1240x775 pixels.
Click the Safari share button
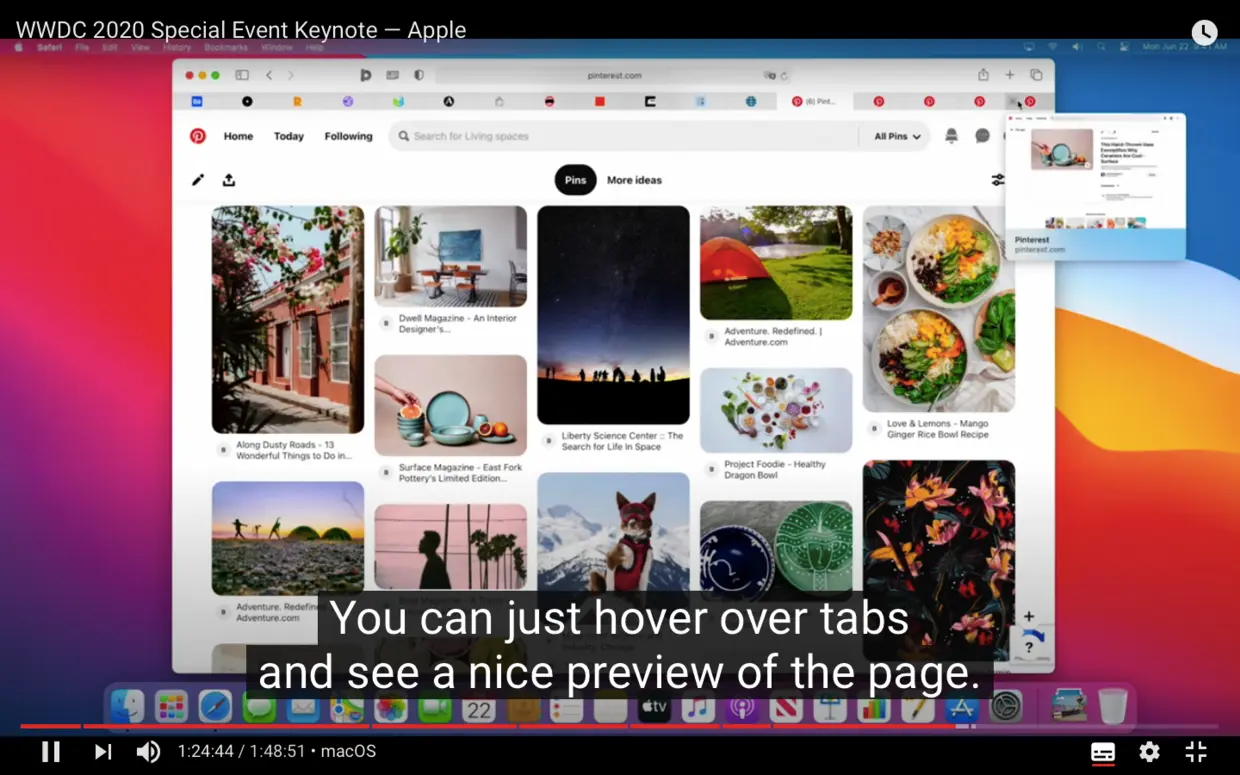(x=983, y=75)
